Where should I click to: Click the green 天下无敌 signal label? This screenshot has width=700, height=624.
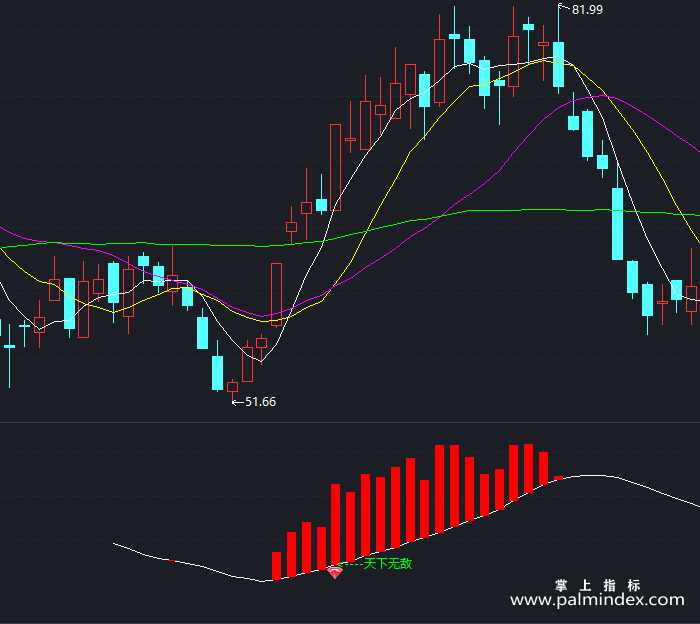tap(388, 564)
